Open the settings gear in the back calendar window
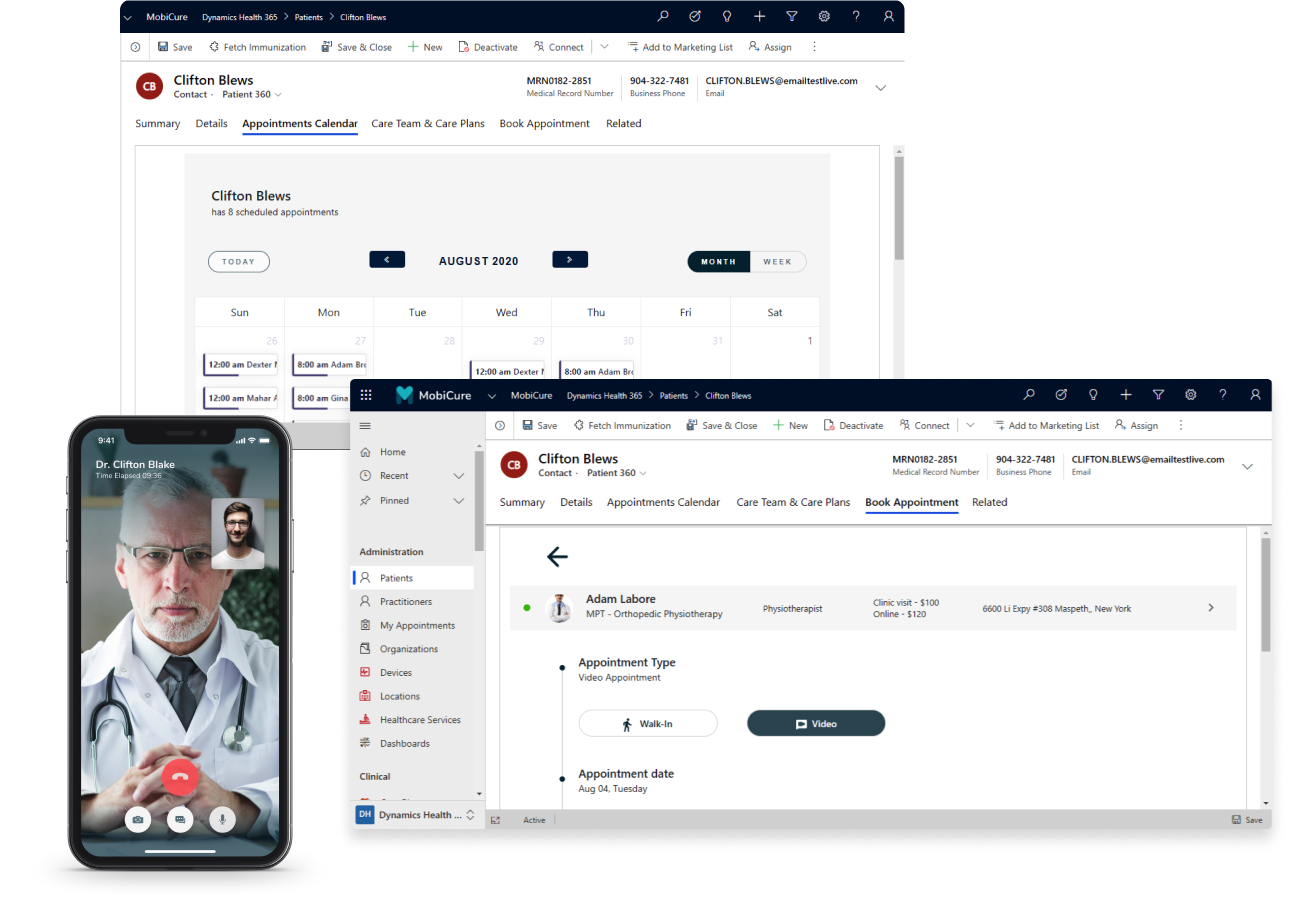 click(x=824, y=17)
